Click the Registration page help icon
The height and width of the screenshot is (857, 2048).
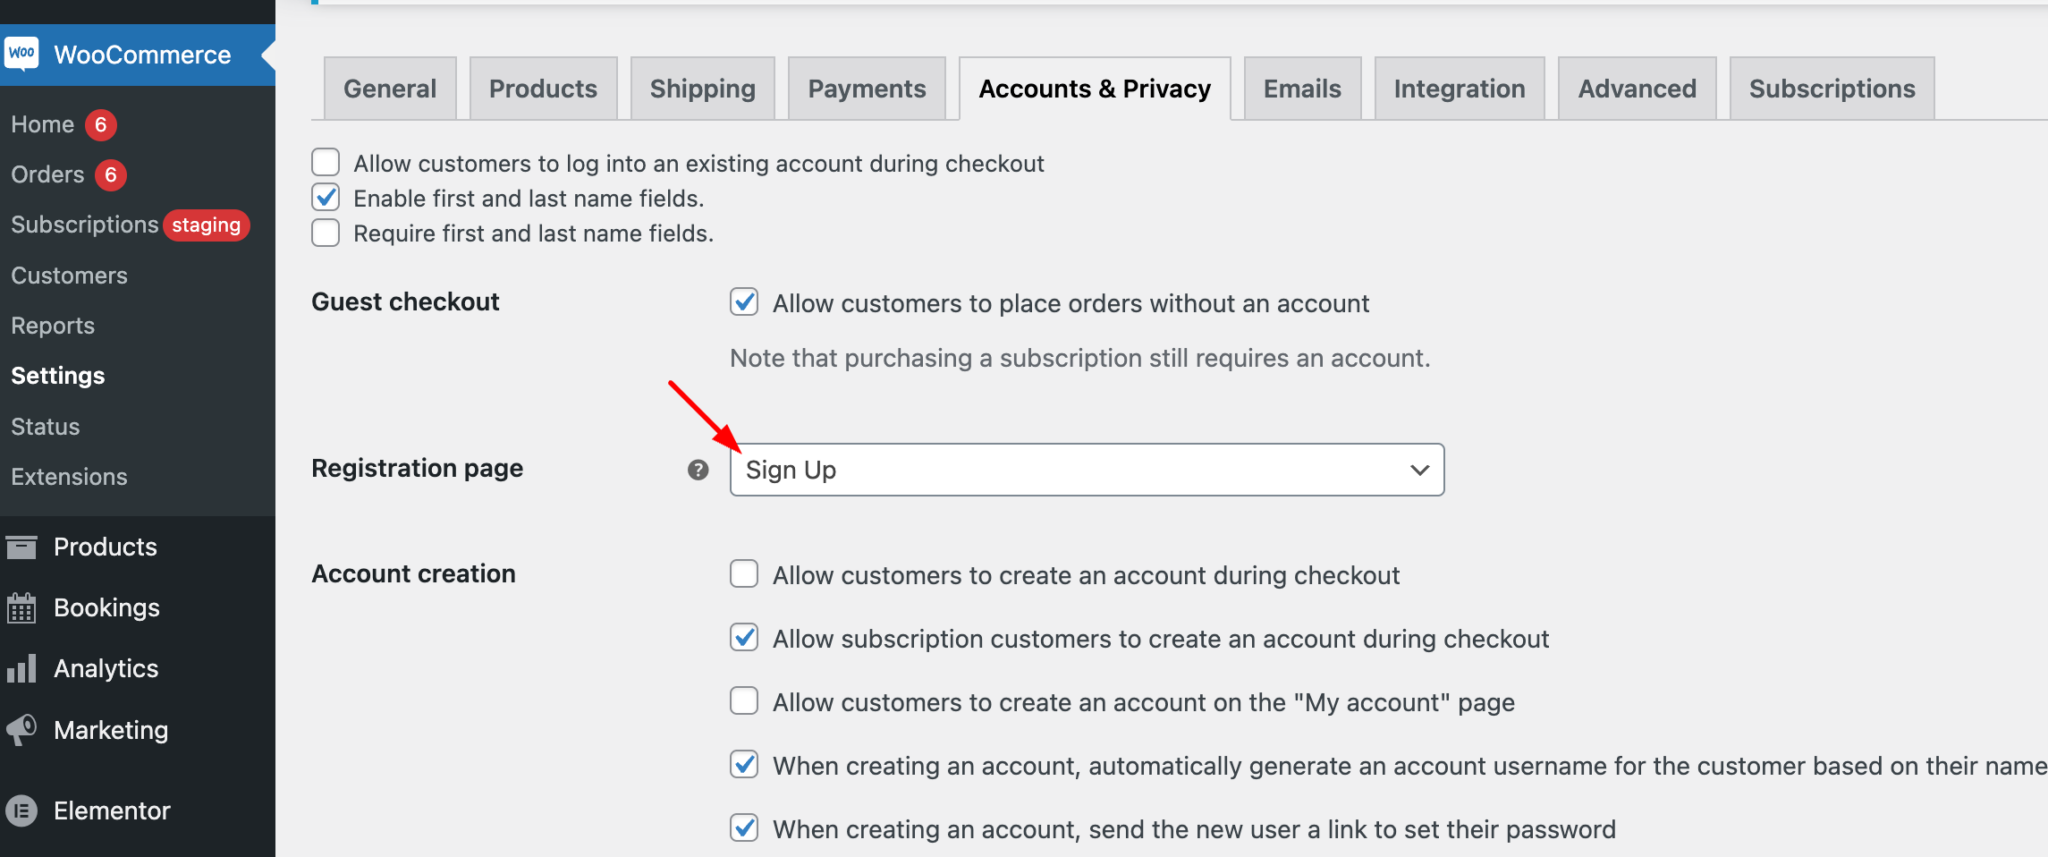coord(697,469)
